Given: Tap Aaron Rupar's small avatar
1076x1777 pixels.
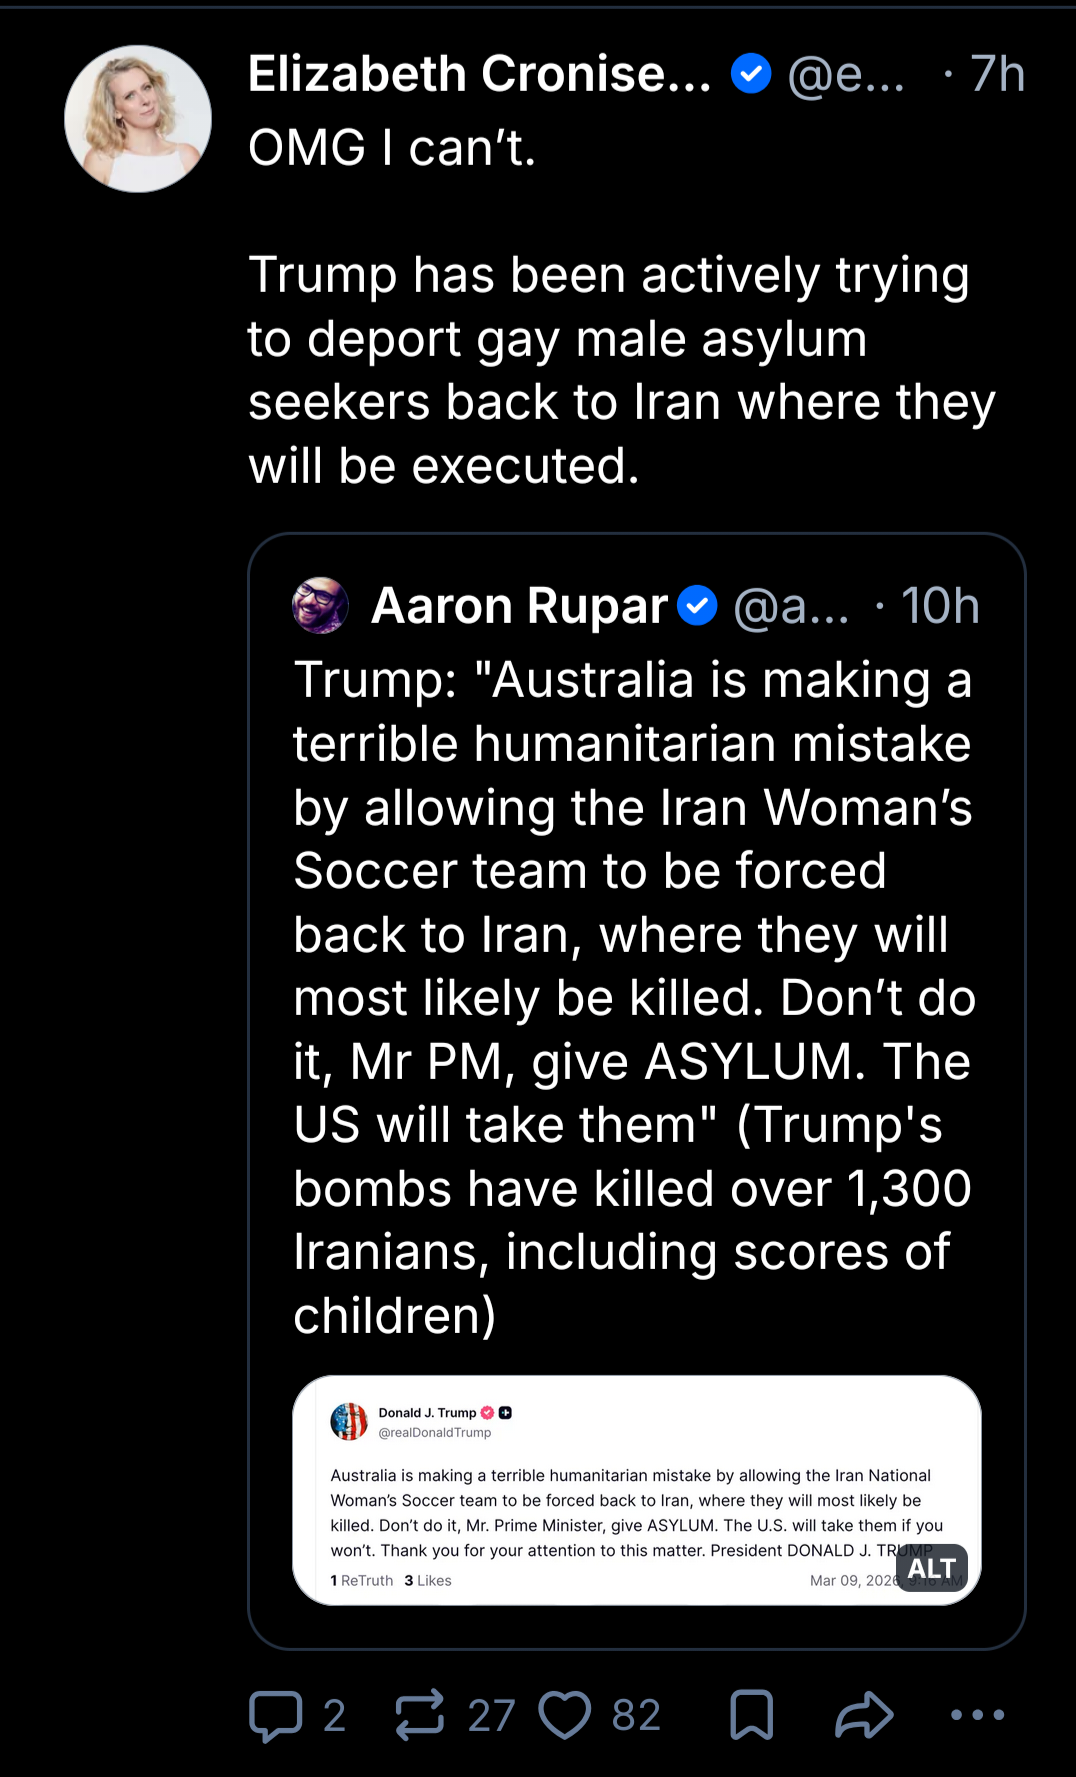Looking at the screenshot, I should tap(320, 605).
